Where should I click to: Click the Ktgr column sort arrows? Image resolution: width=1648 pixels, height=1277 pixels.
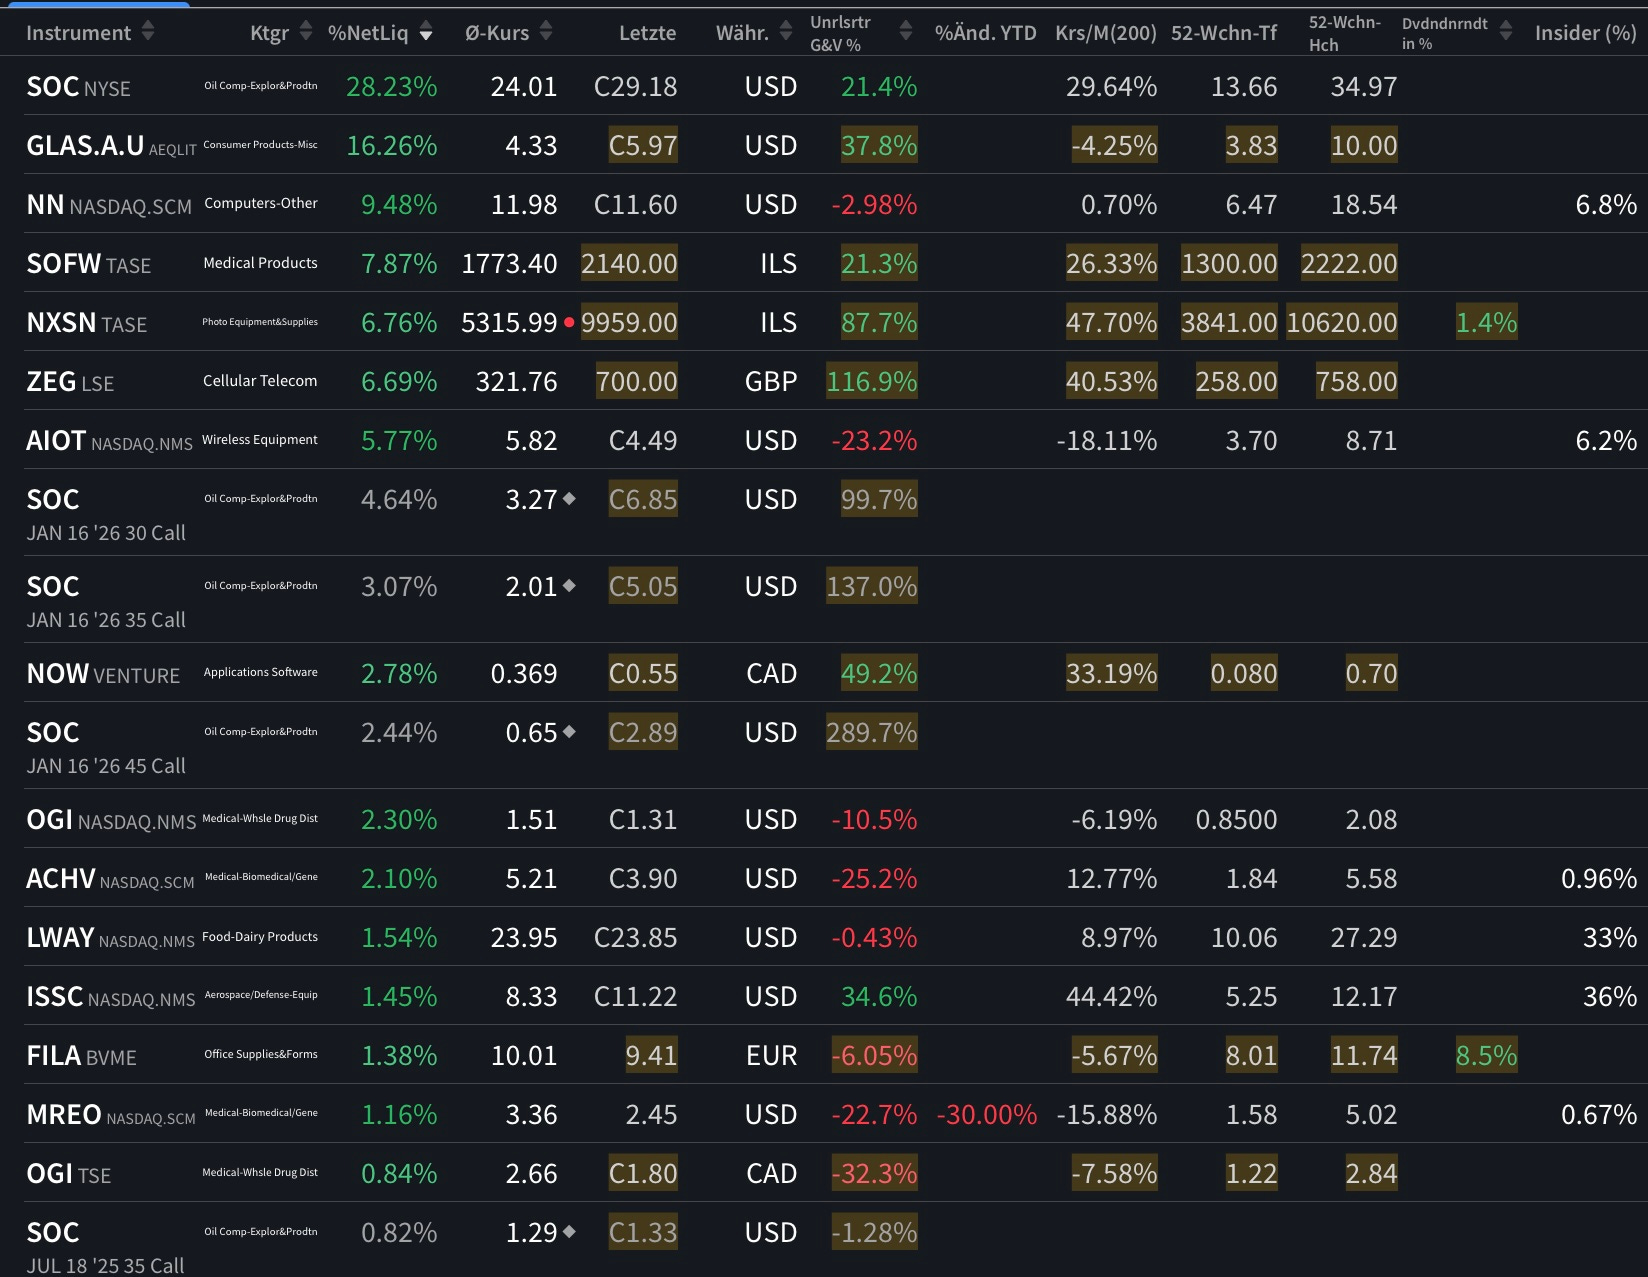click(x=306, y=32)
